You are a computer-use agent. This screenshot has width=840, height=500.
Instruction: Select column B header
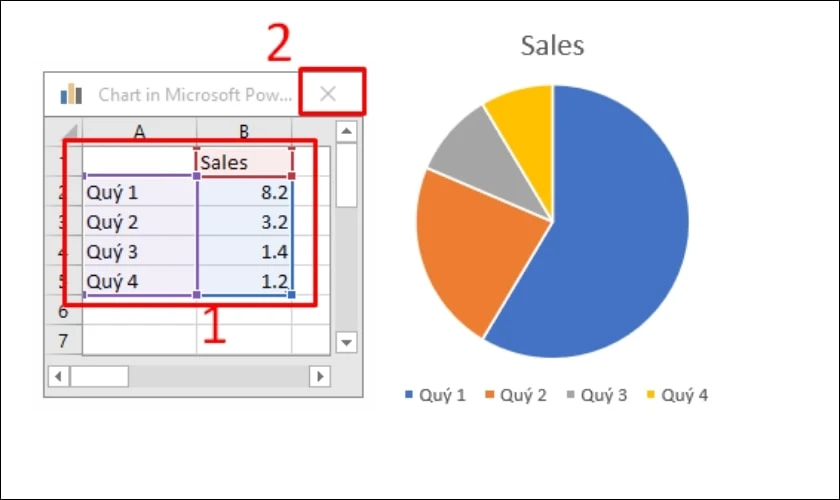click(244, 131)
